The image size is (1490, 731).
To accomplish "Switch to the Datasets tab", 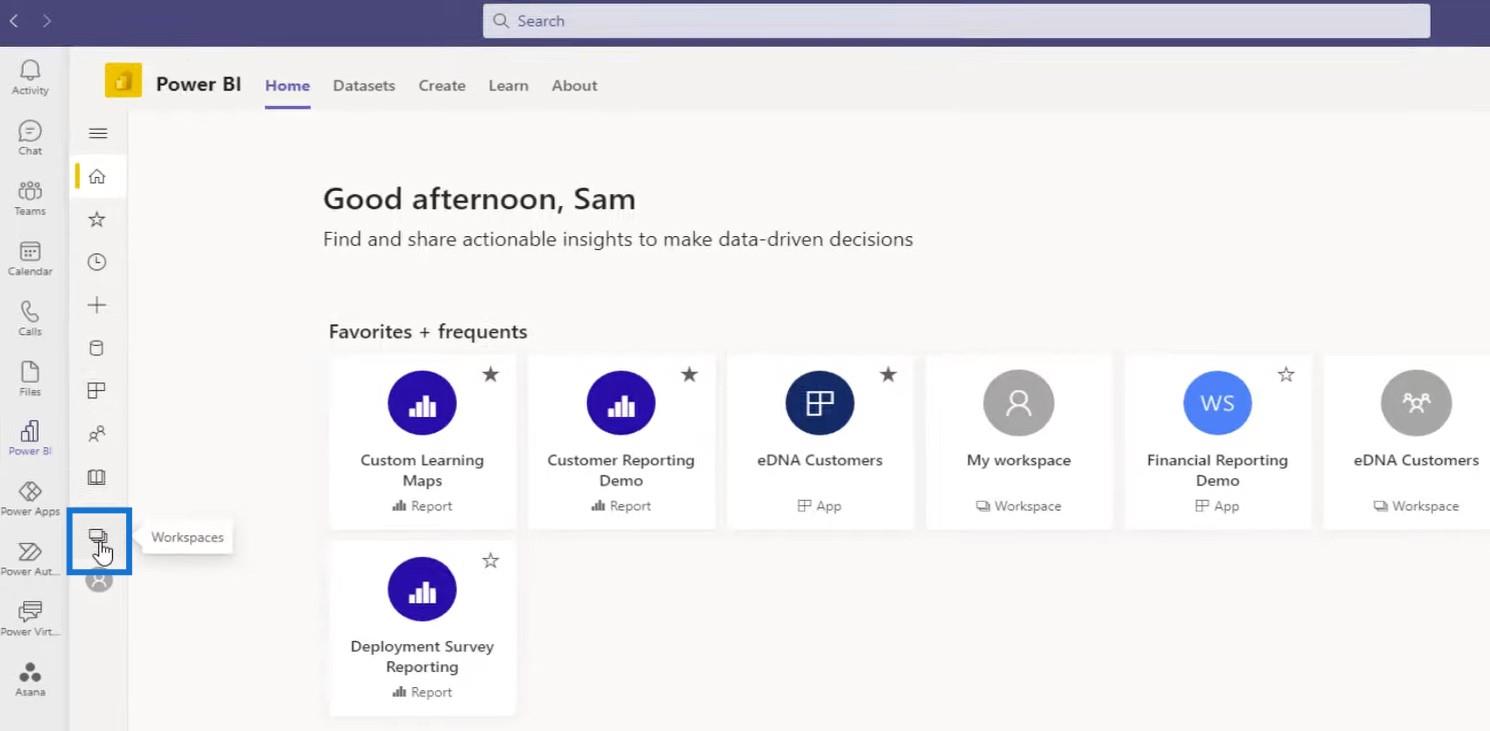I will [364, 86].
